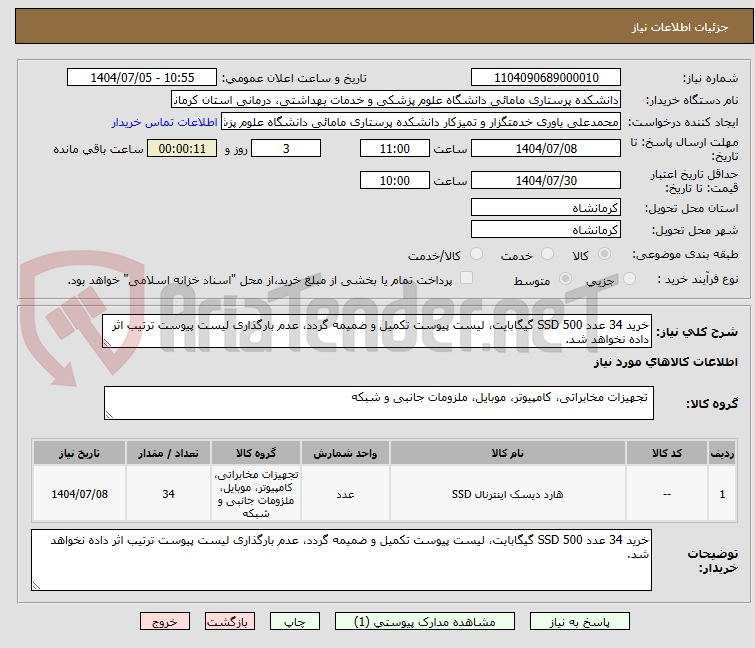
Task: Click the کد کالا column header
Action: 666,453
